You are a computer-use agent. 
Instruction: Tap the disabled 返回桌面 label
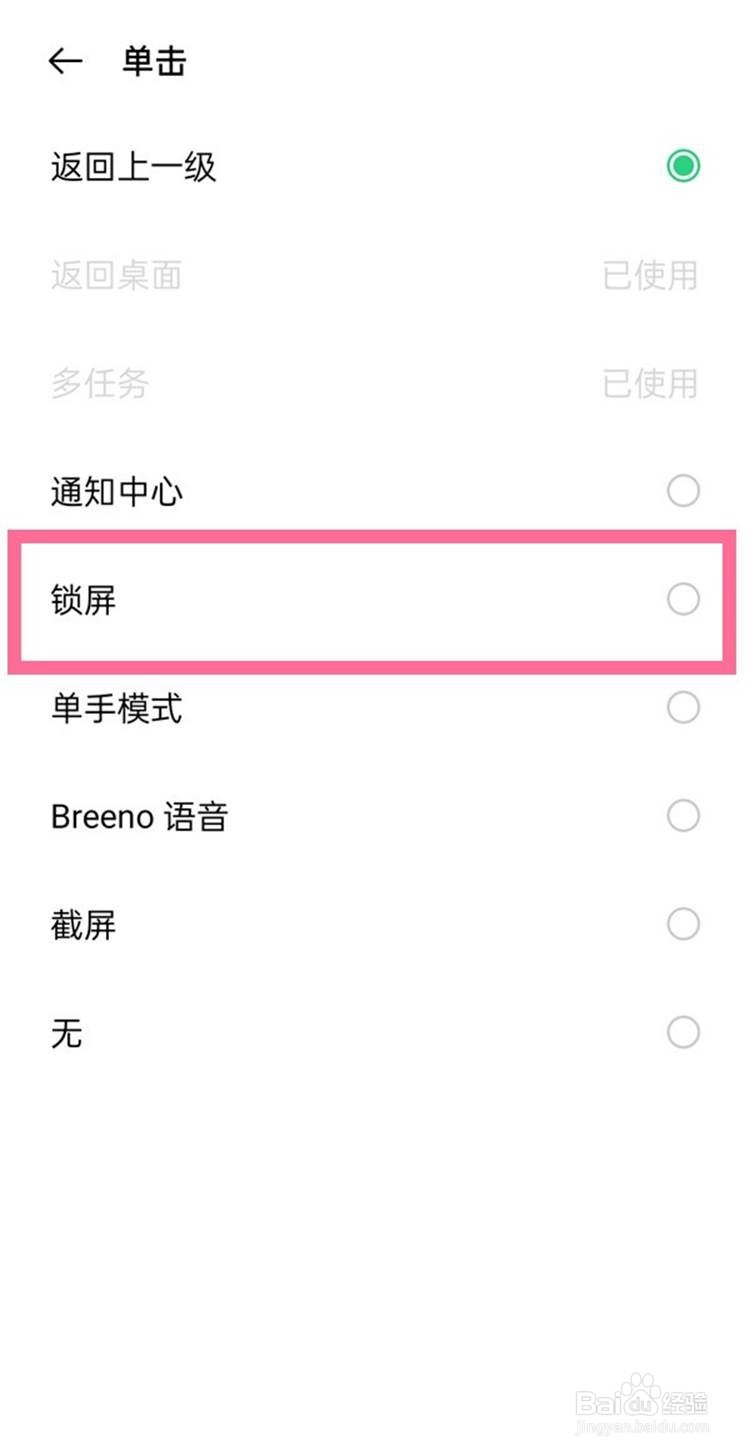tap(116, 275)
